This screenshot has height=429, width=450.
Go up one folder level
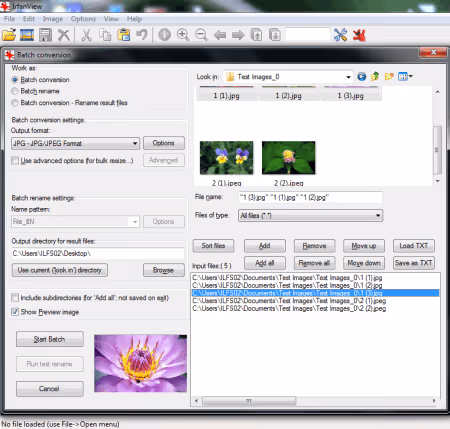[375, 77]
